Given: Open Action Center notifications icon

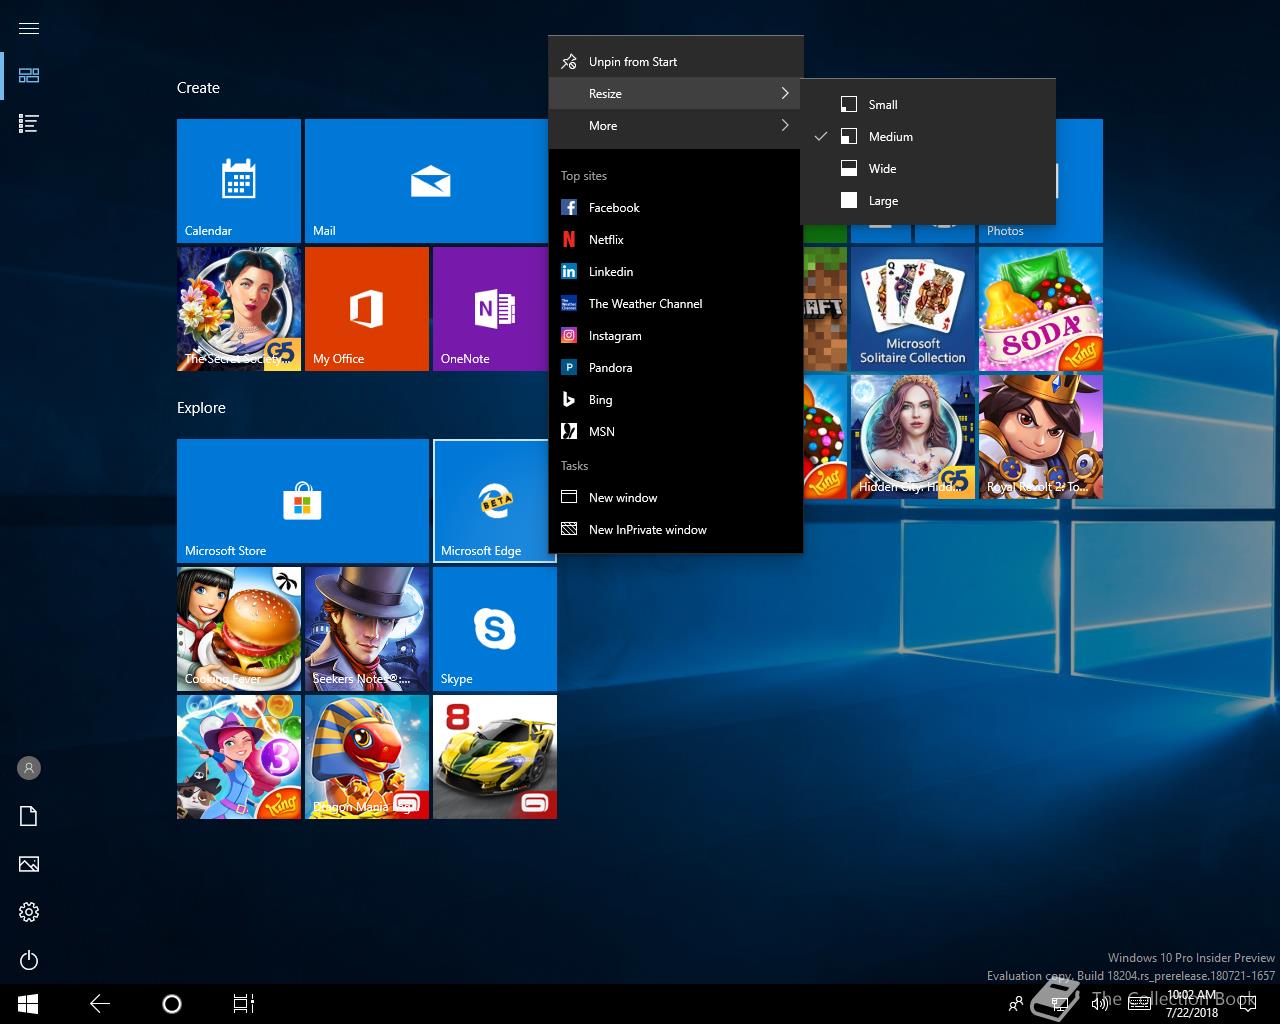Looking at the screenshot, I should 1246,1004.
